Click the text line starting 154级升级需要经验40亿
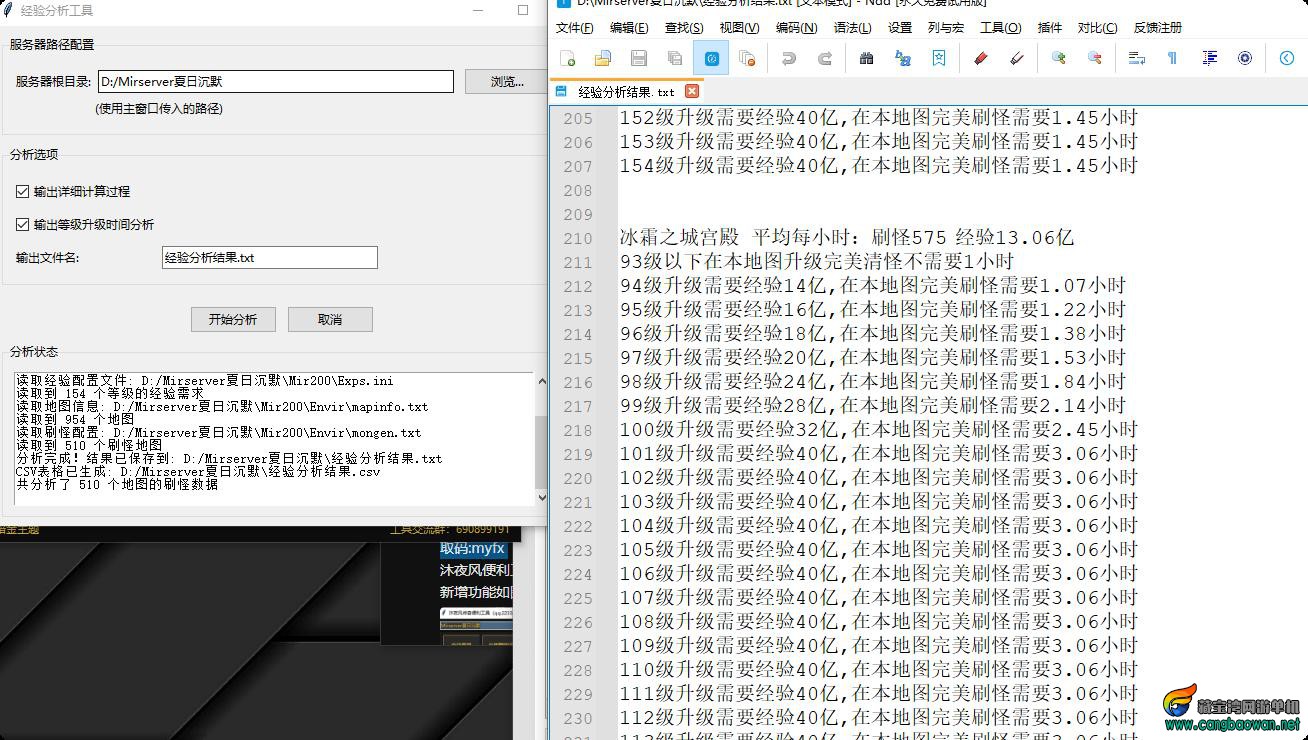This screenshot has height=740, width=1308. (x=878, y=166)
